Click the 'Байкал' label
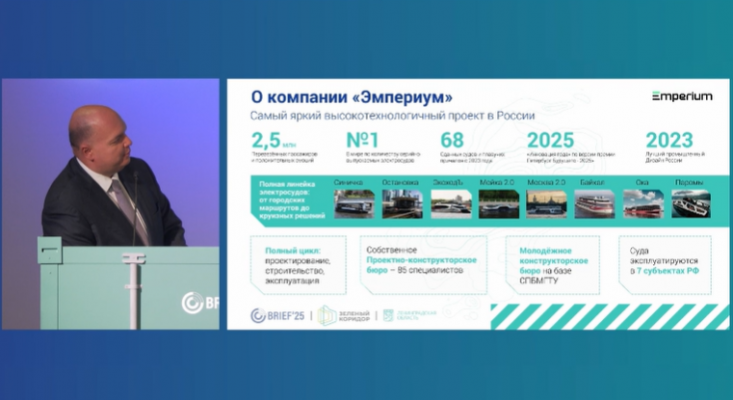This screenshot has height=400, width=733. [x=592, y=182]
